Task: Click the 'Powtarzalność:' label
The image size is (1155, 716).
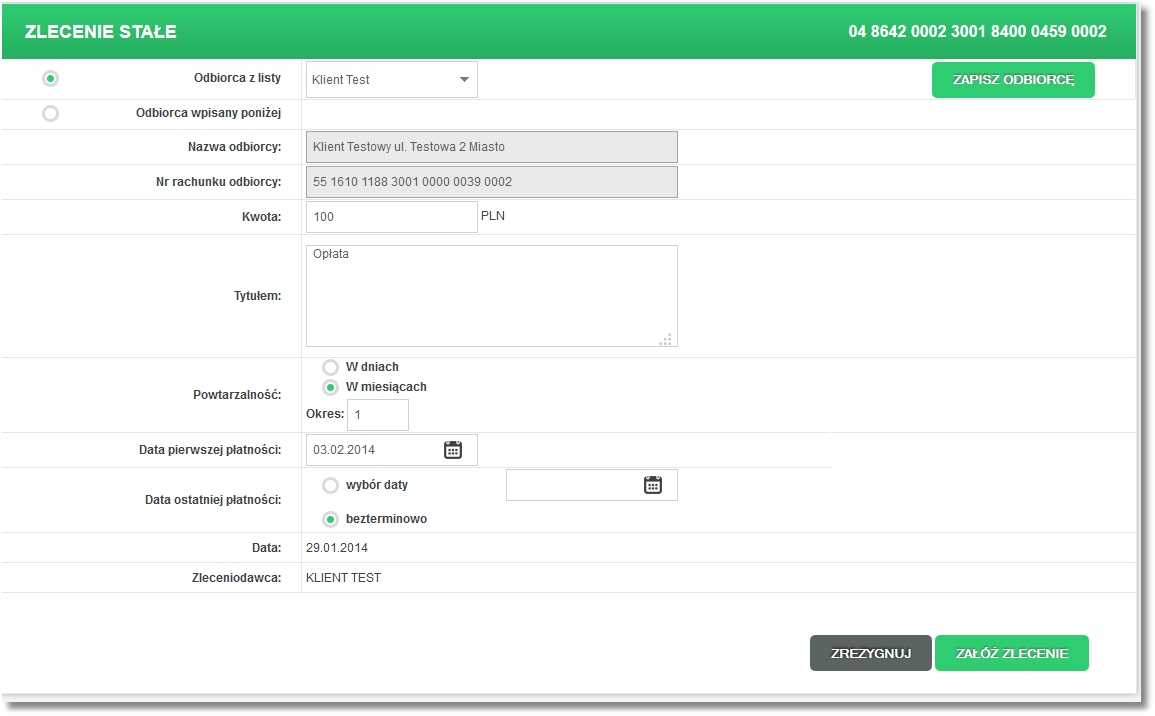Action: (x=237, y=395)
